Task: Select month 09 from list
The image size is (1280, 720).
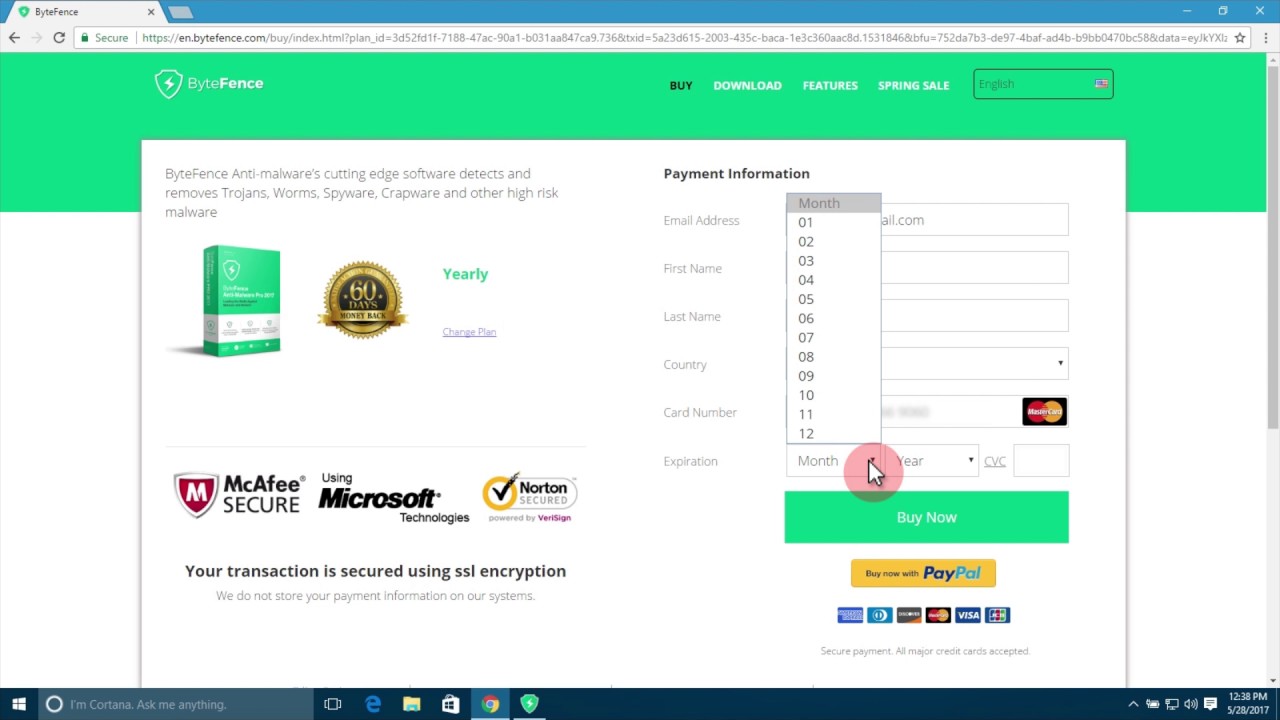Action: (833, 376)
